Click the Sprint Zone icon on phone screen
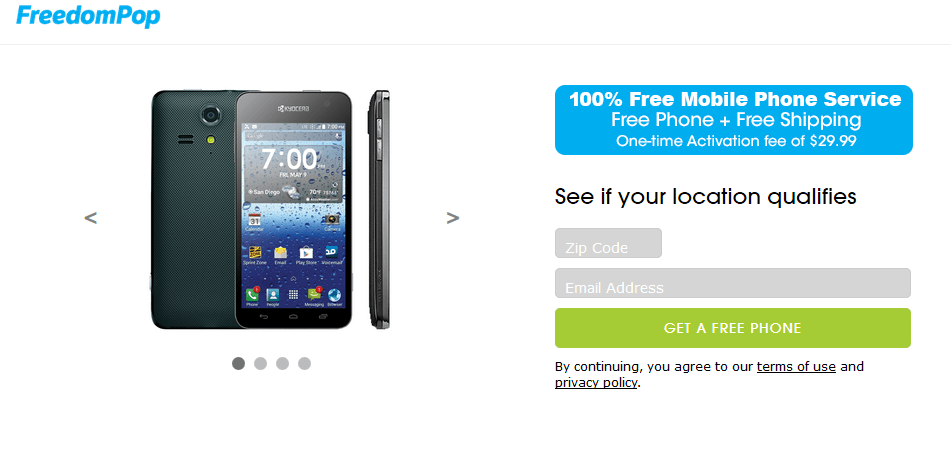Screen dimensions: 951x457 click(x=255, y=253)
